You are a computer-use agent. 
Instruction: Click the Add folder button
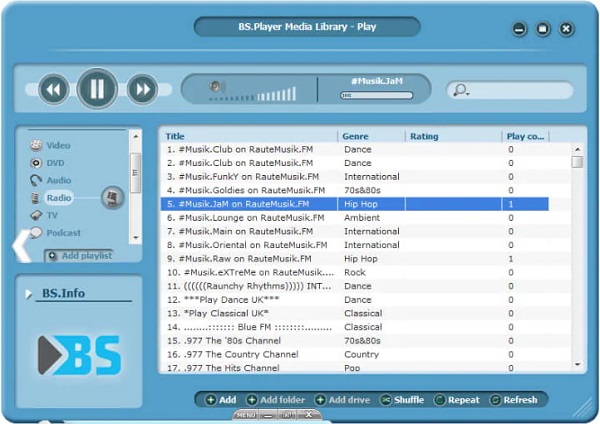pyautogui.click(x=276, y=400)
